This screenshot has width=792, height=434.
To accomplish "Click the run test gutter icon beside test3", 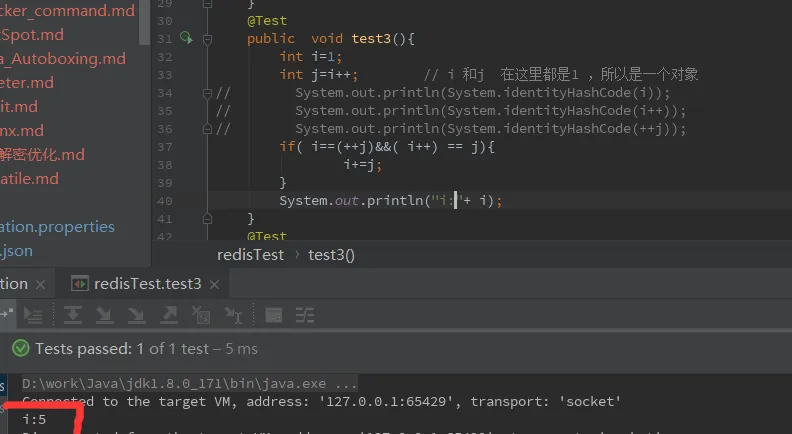I will point(186,38).
